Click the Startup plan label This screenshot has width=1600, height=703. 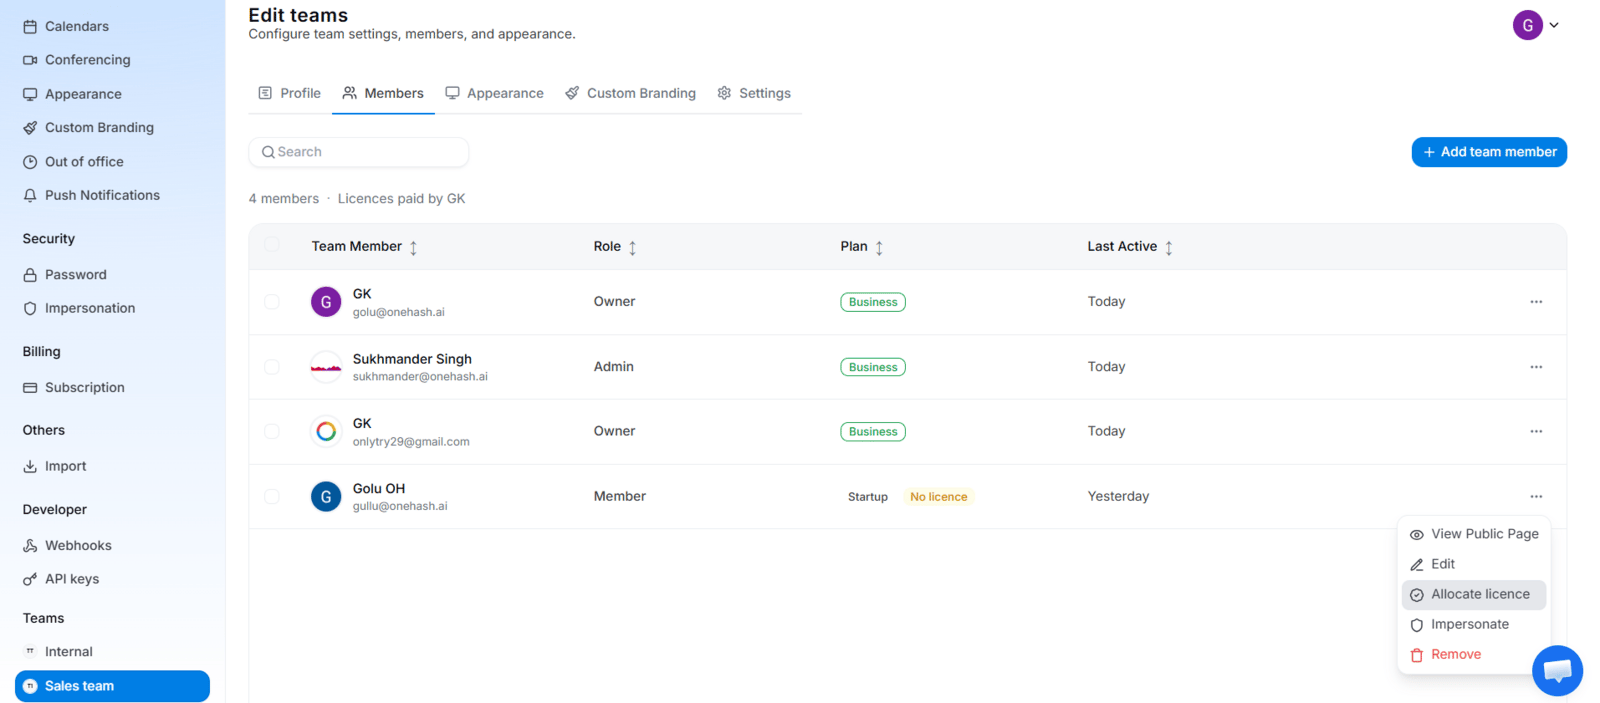pos(868,497)
